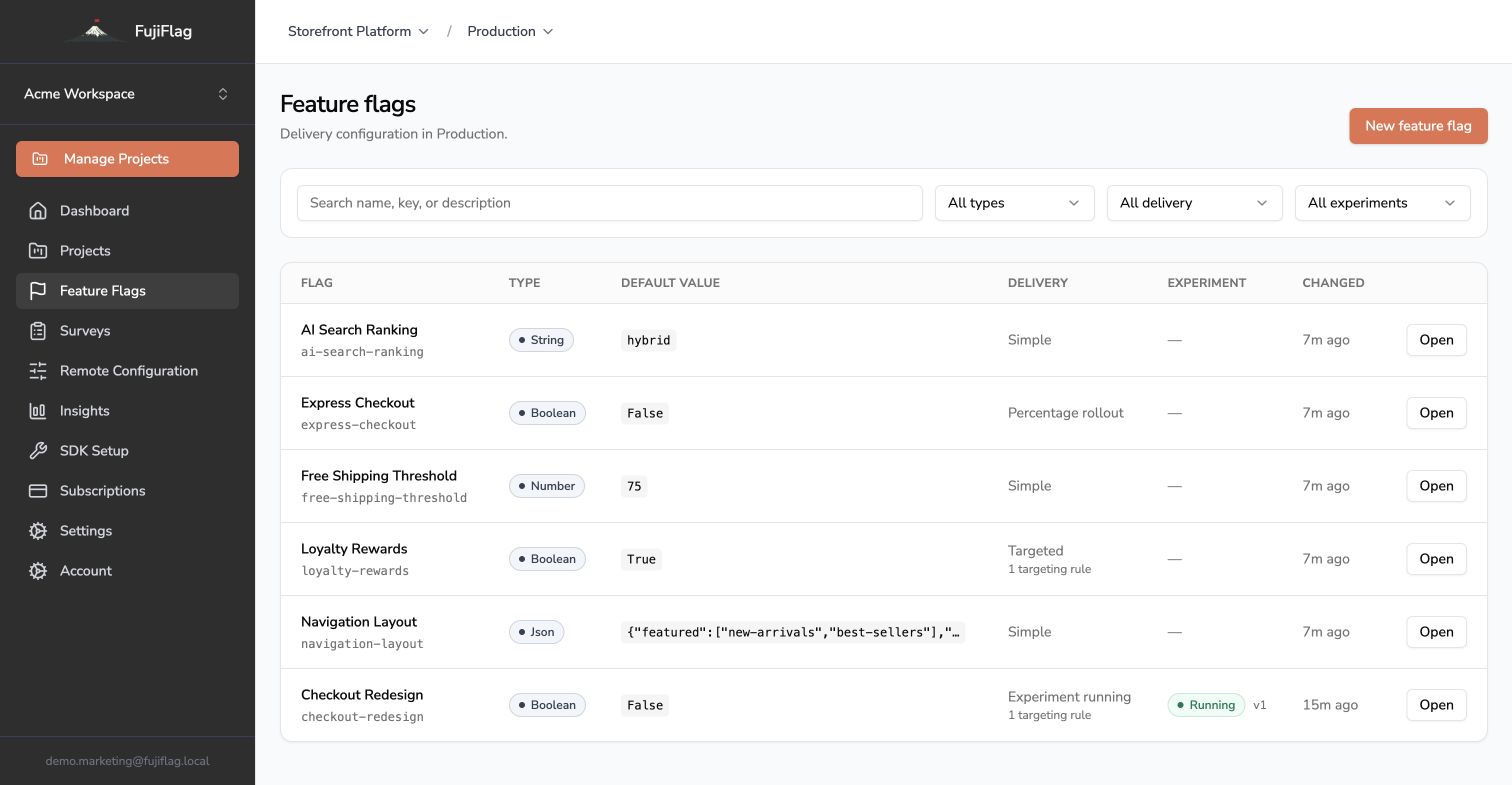Open the Storefront Platform project dropdown
The height and width of the screenshot is (785, 1512).
pyautogui.click(x=358, y=31)
